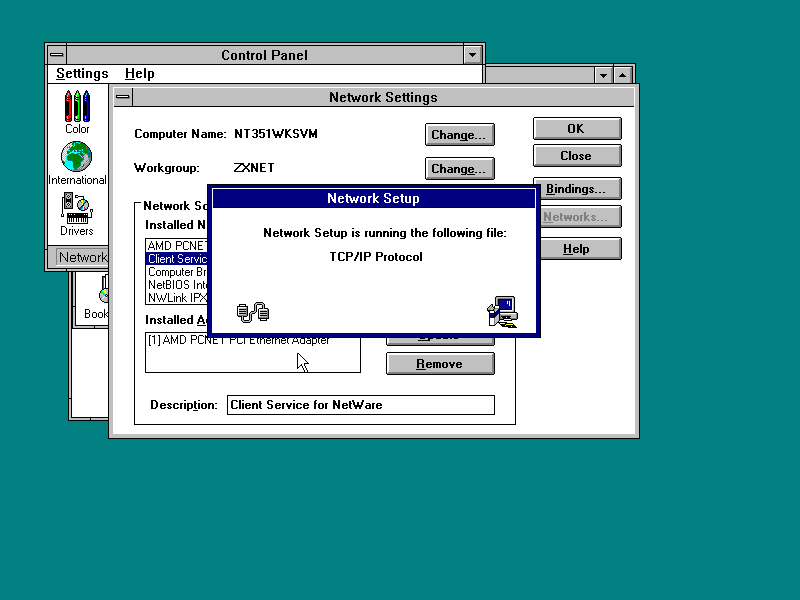Select NWLink IPX entry in list
Screen dimensions: 800x600
(177, 297)
